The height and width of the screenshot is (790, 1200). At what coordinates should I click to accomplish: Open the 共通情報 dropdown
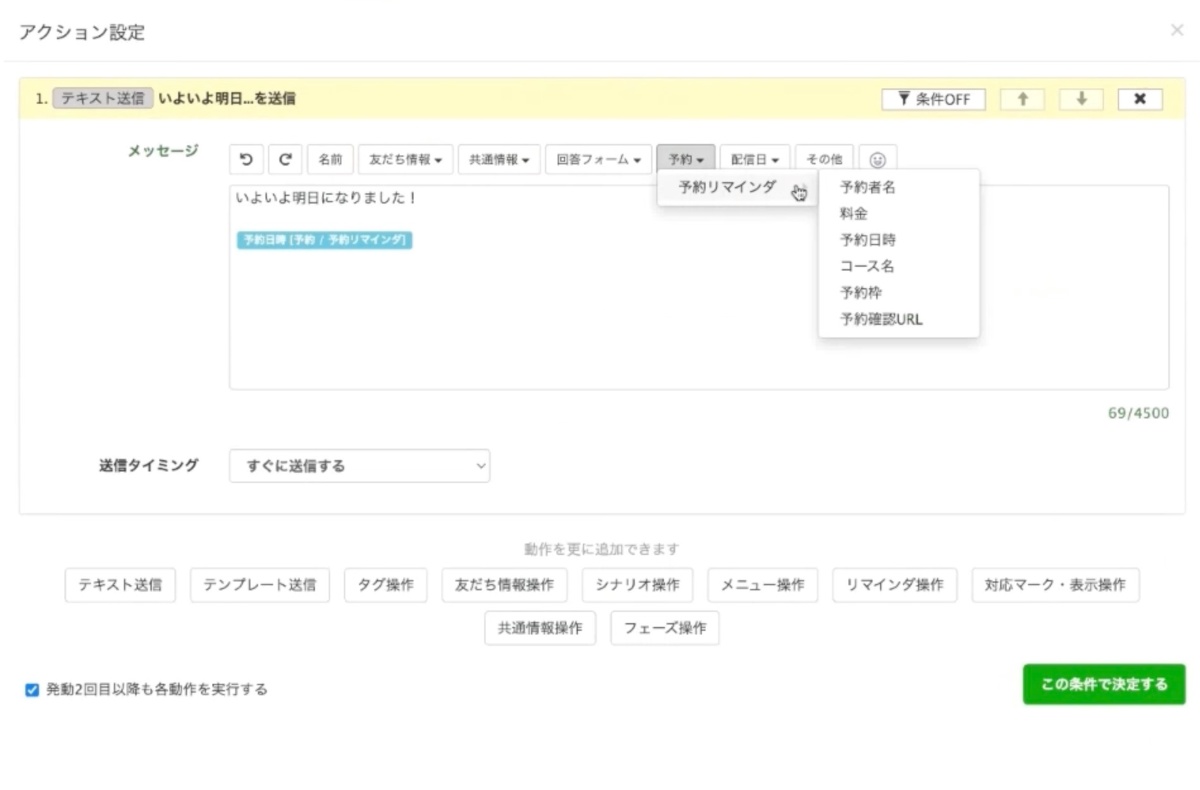(499, 159)
